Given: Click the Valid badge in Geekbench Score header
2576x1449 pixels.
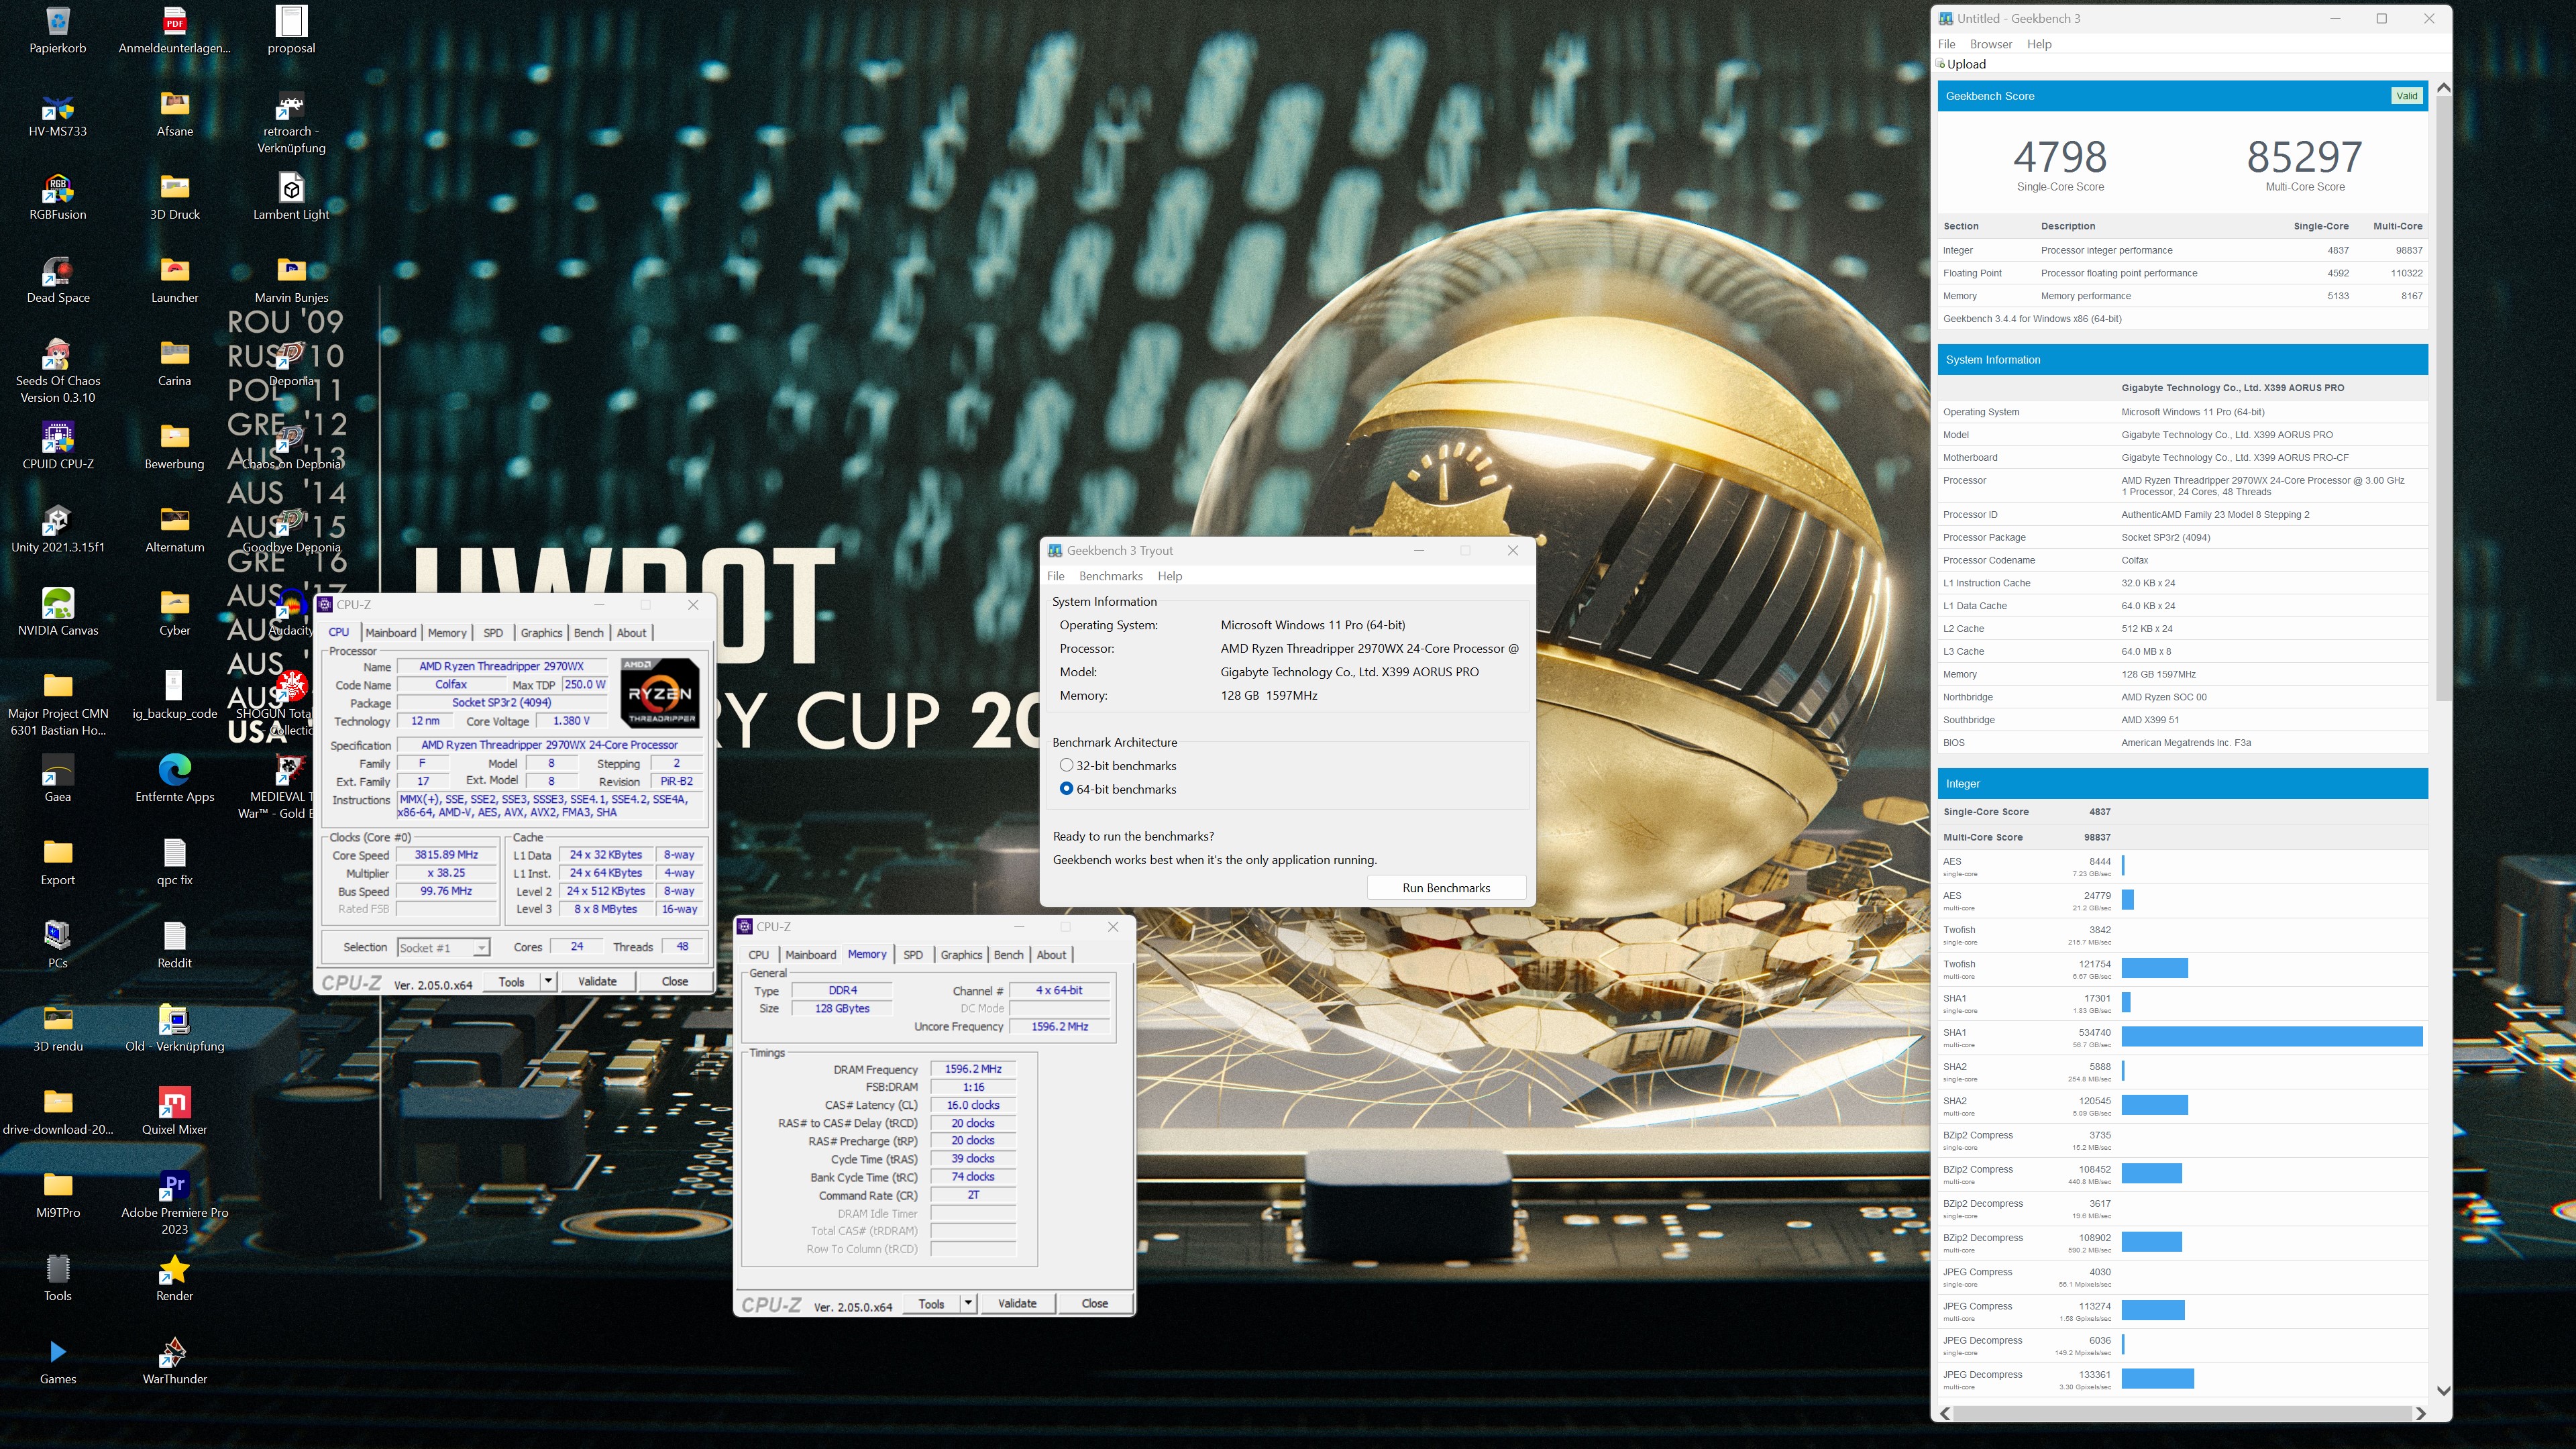Looking at the screenshot, I should pos(2406,96).
